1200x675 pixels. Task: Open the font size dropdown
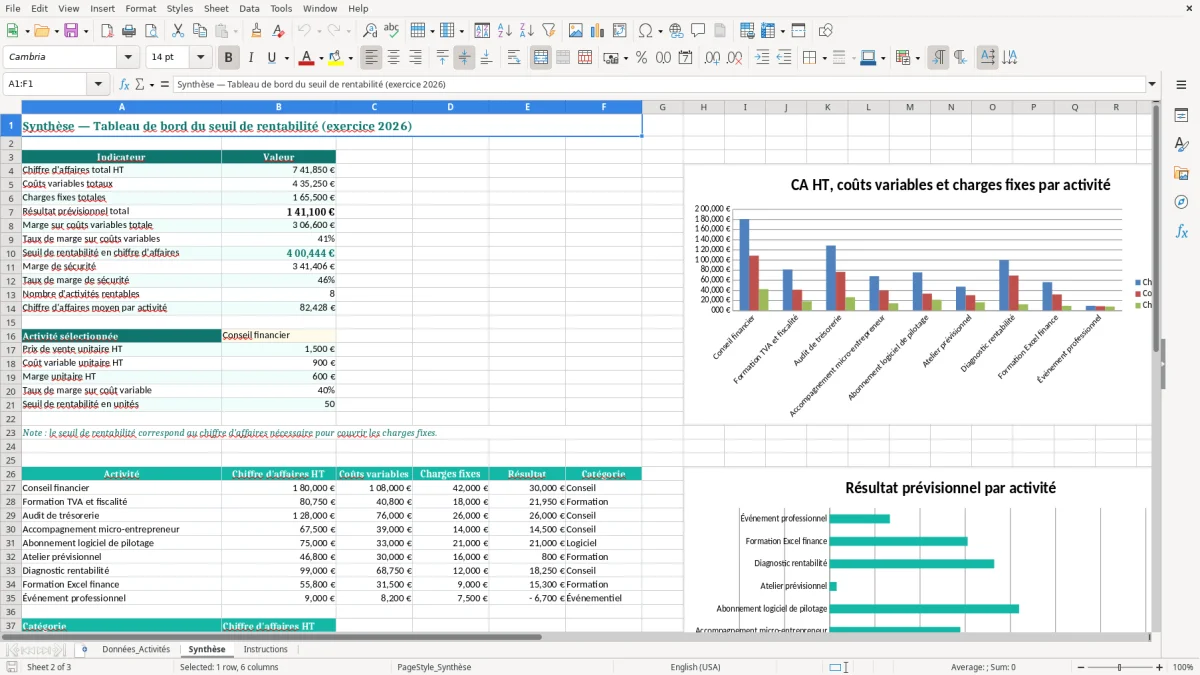[x=200, y=58]
